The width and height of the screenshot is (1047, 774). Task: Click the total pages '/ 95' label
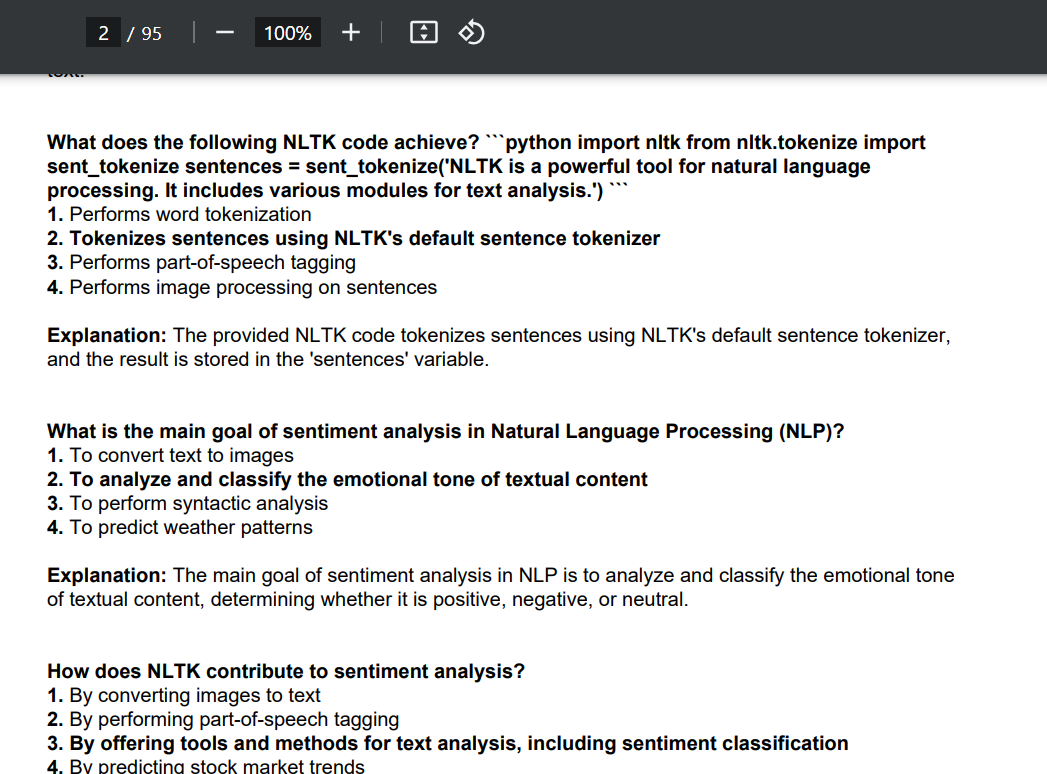click(x=145, y=33)
